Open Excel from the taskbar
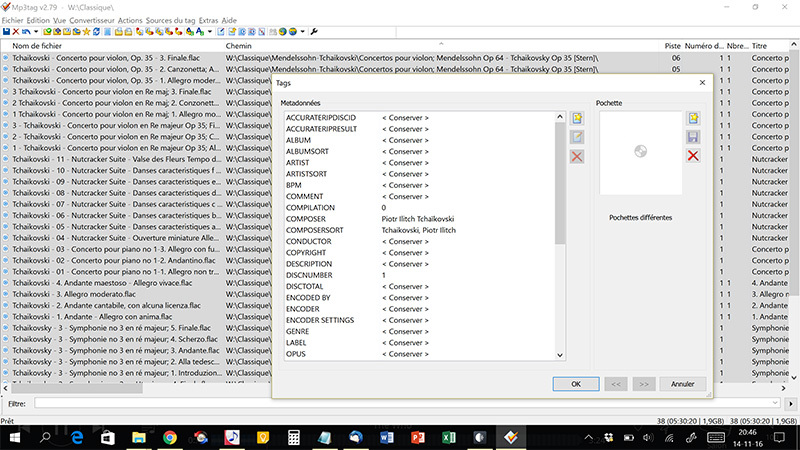 click(x=448, y=438)
